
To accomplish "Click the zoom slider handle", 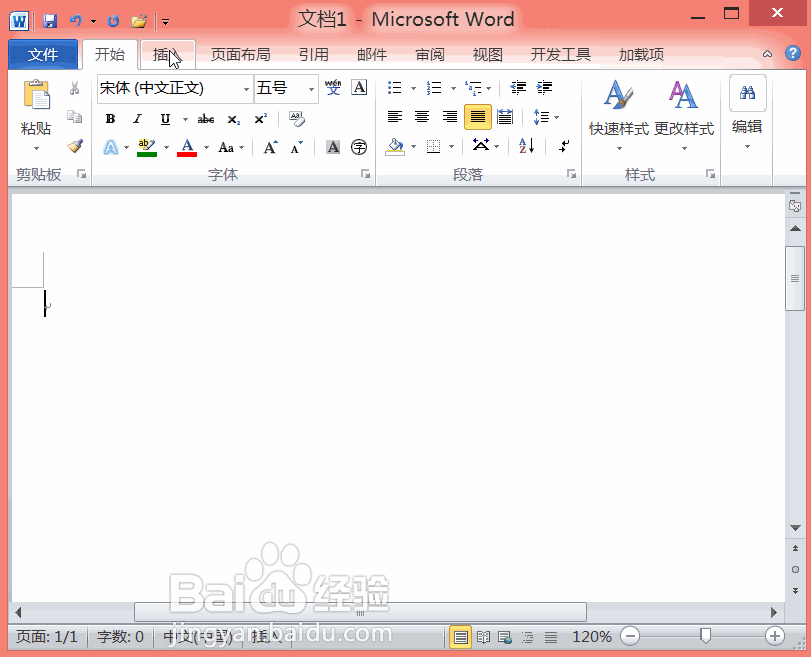I will coord(705,636).
